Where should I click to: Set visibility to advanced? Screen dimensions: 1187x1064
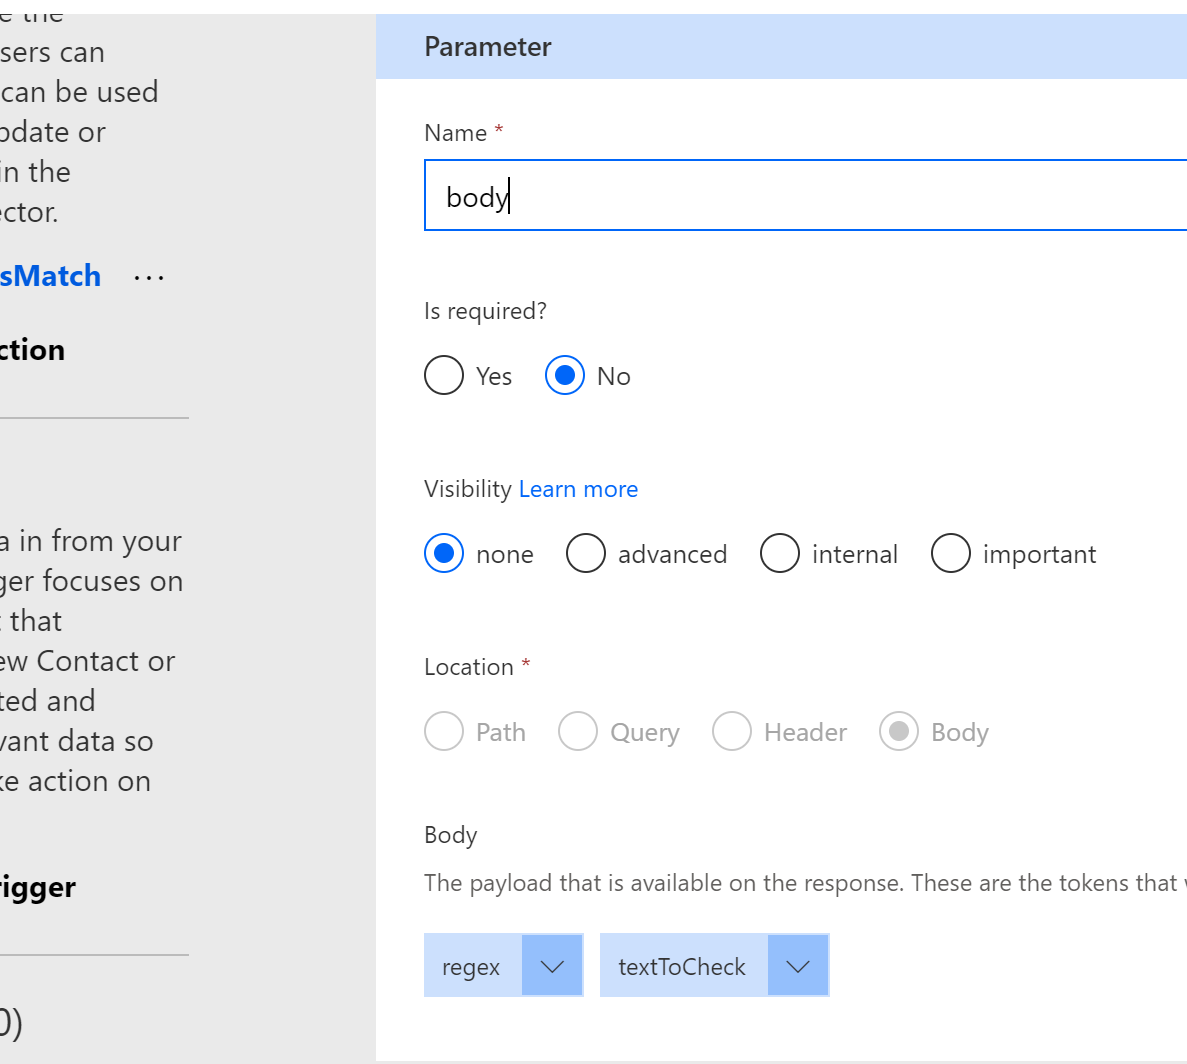coord(586,554)
